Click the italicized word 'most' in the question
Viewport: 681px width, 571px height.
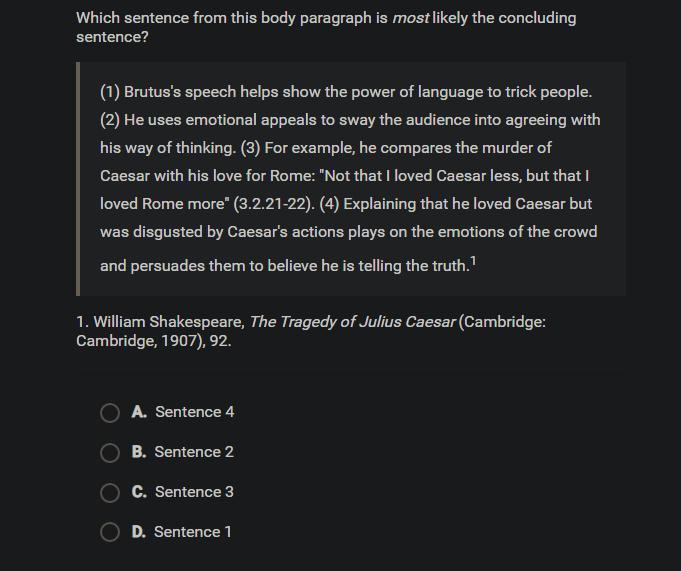coord(410,18)
